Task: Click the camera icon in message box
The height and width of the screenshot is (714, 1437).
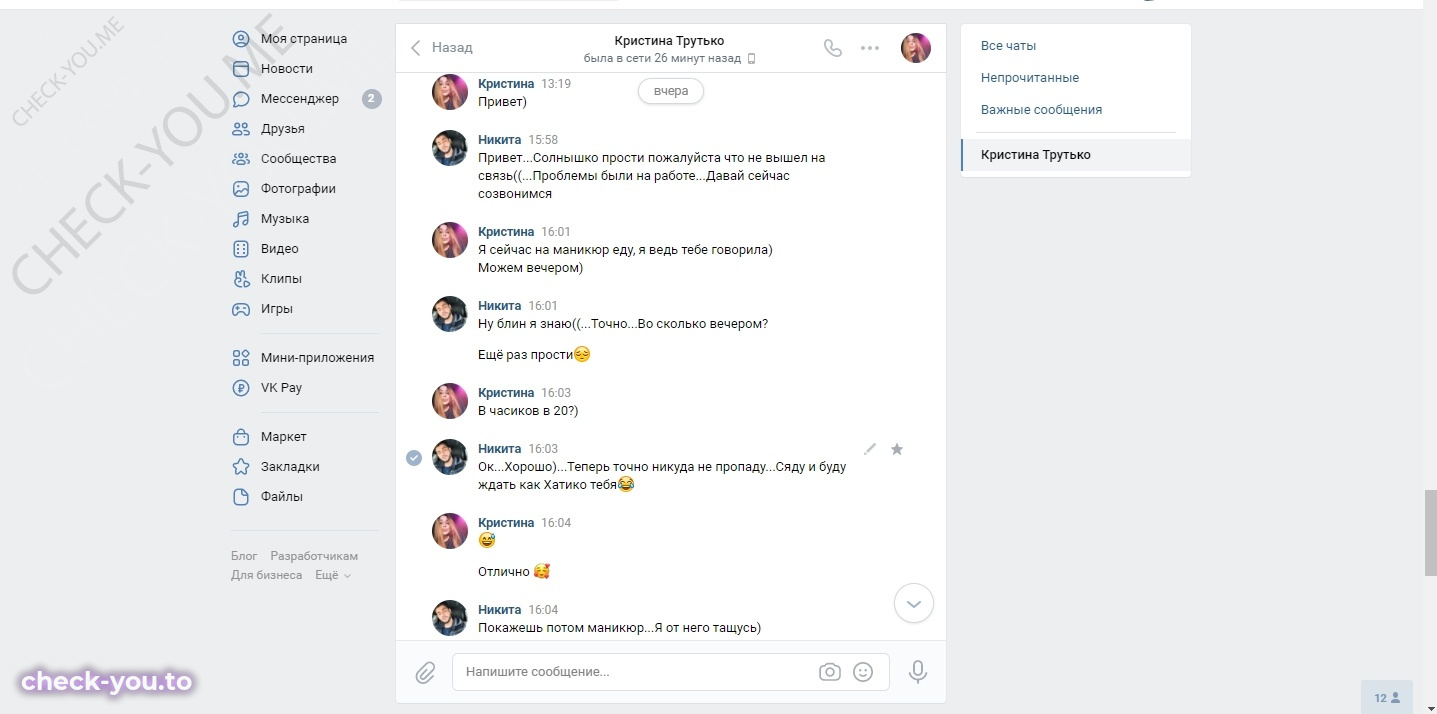Action: (x=830, y=672)
